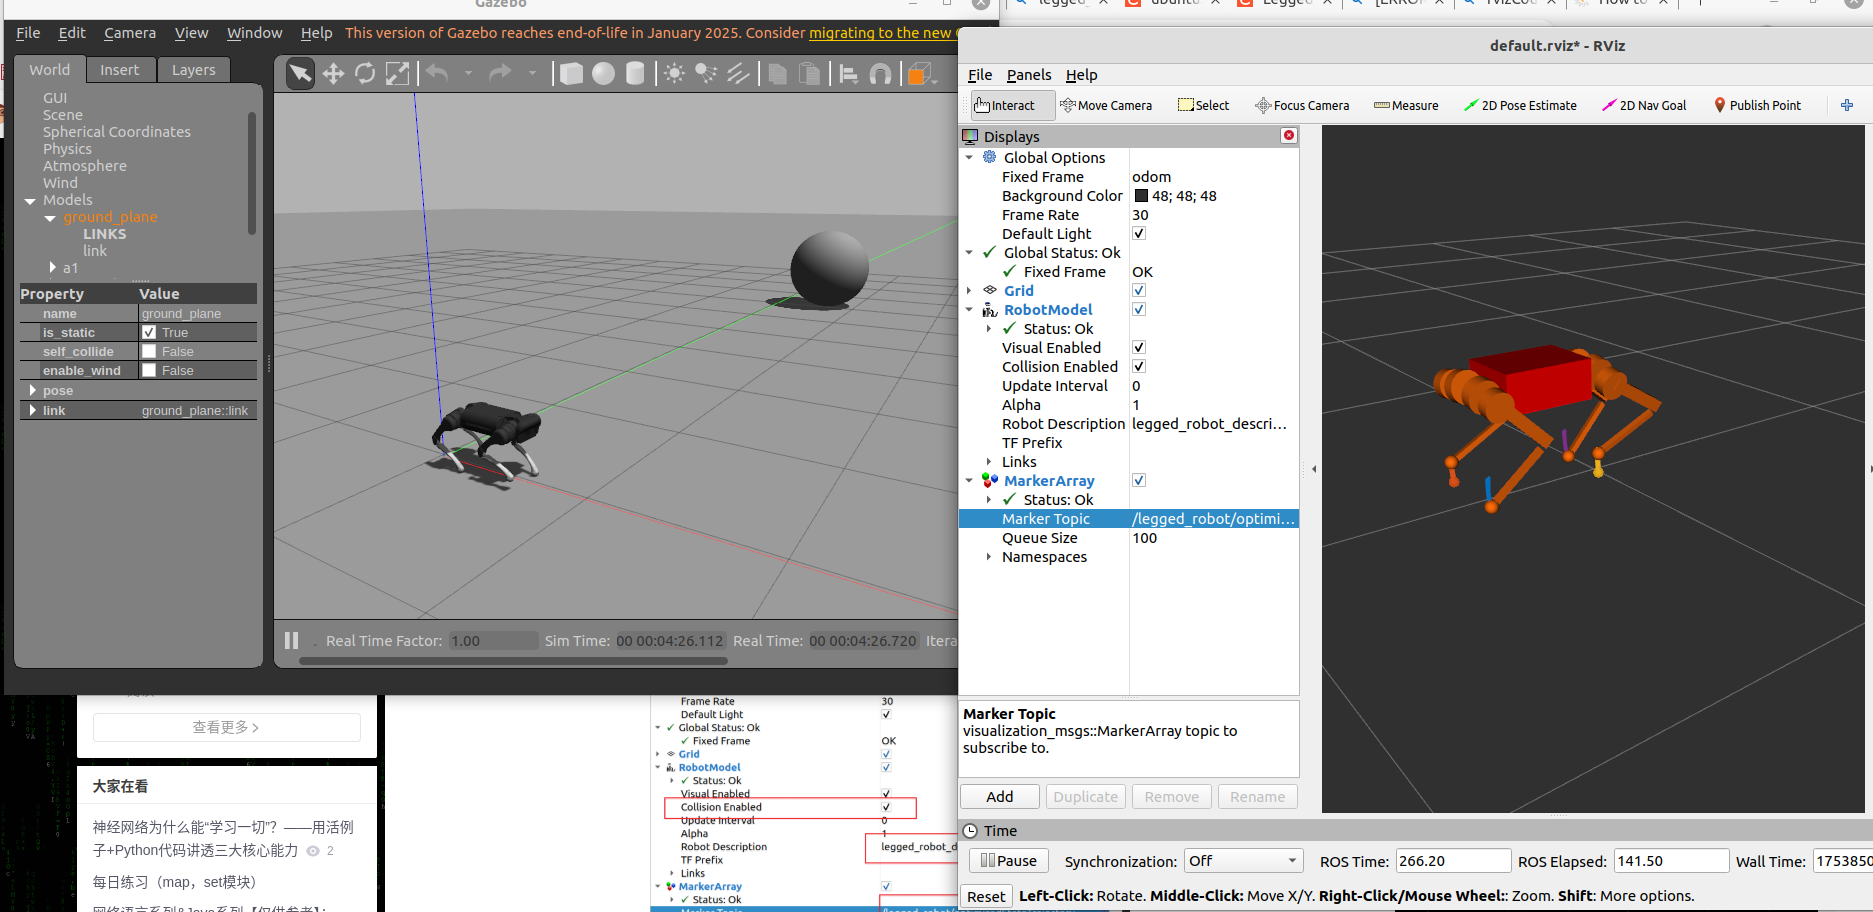Toggle the Grid display checkbox
This screenshot has height=912, width=1873.
pyautogui.click(x=1138, y=290)
